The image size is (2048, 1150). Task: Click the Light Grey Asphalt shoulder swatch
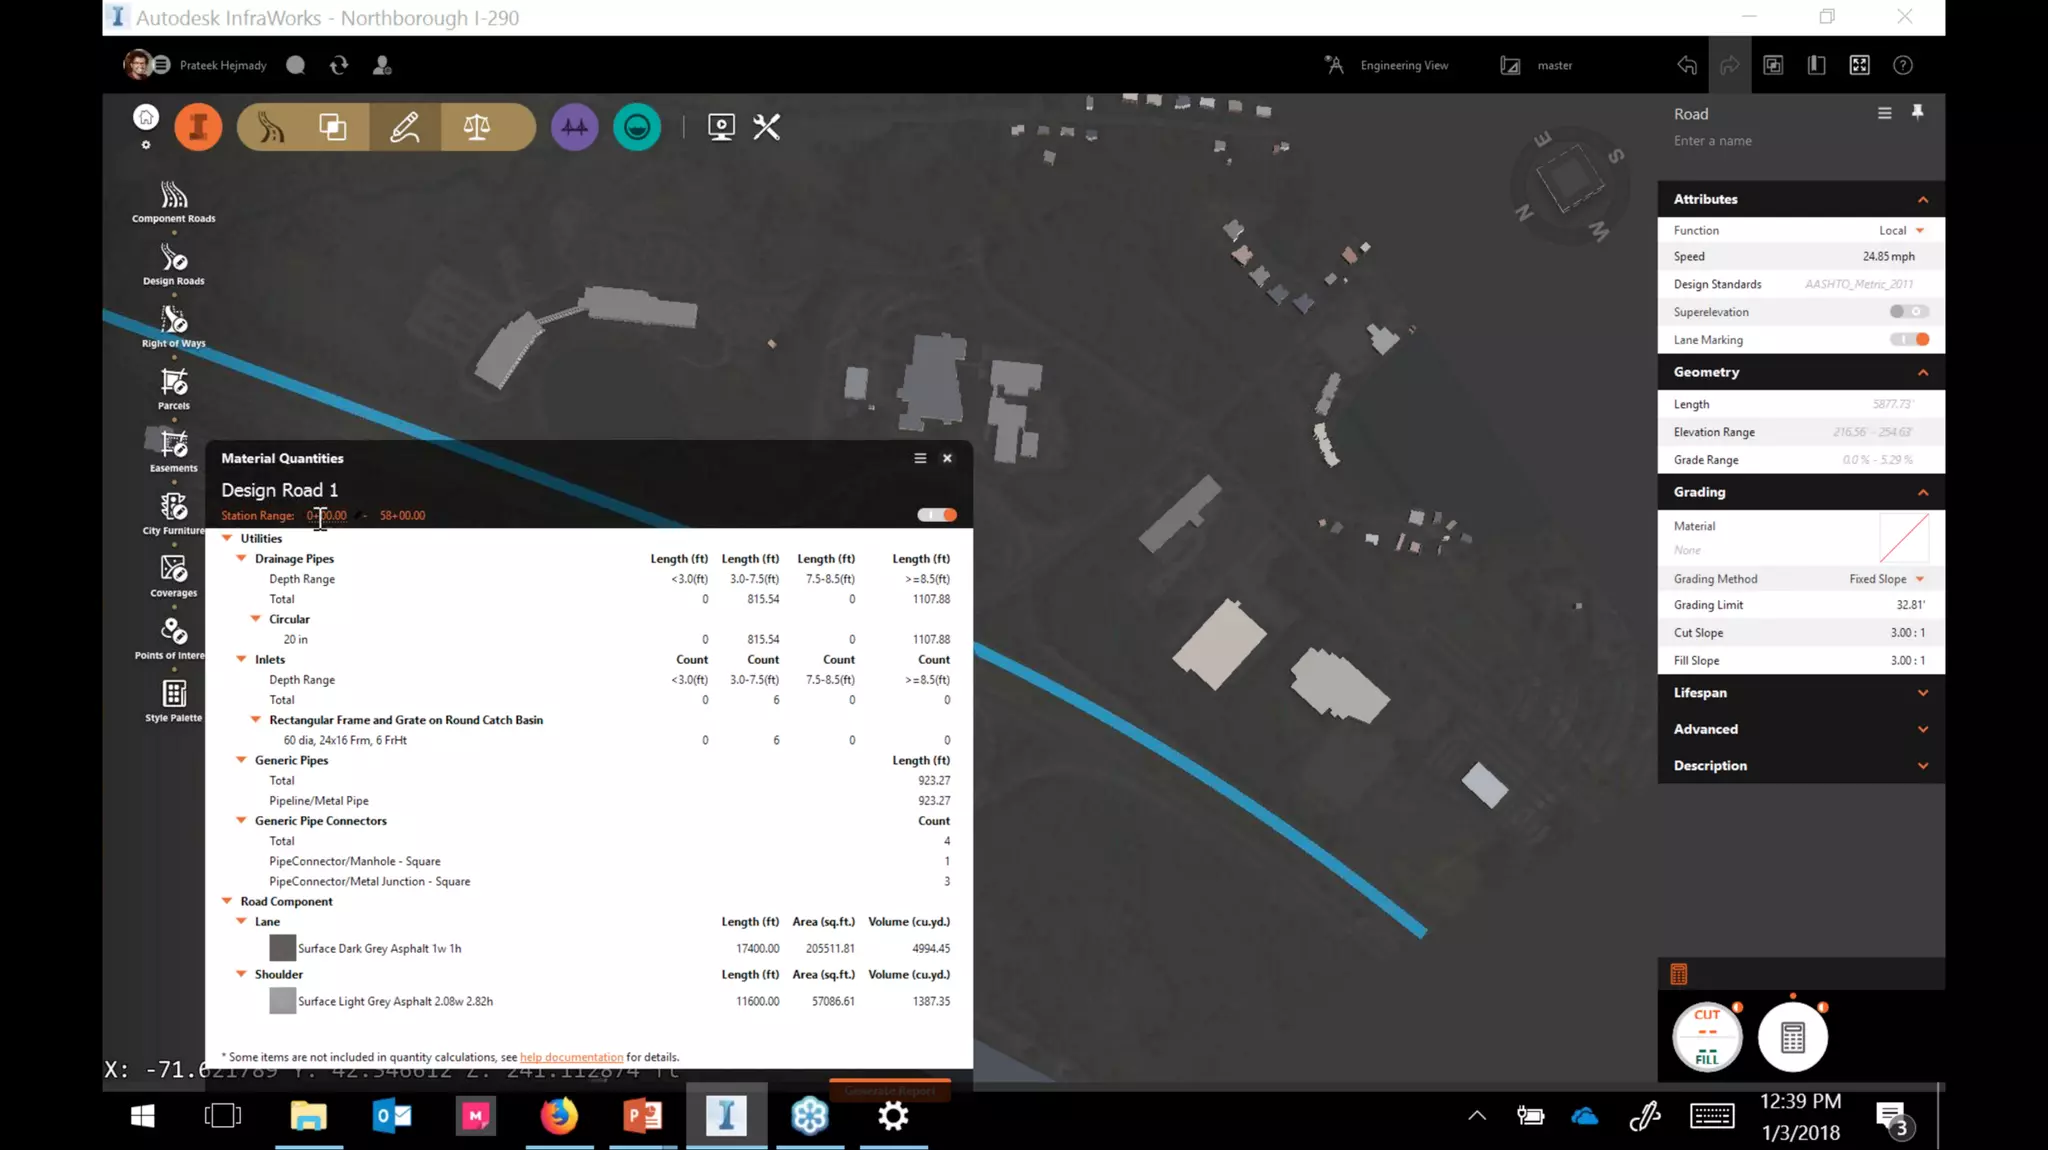pos(282,1001)
